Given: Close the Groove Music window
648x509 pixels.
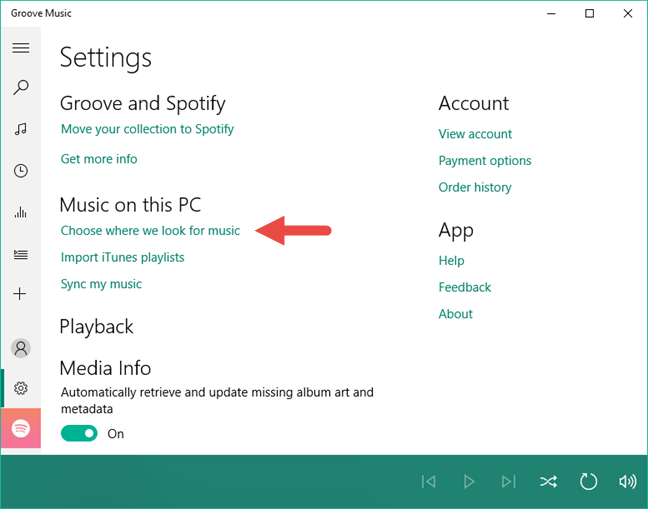Looking at the screenshot, I should click(628, 14).
